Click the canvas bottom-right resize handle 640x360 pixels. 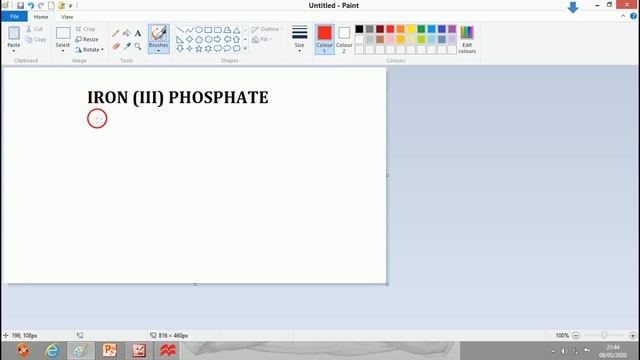coord(387,284)
